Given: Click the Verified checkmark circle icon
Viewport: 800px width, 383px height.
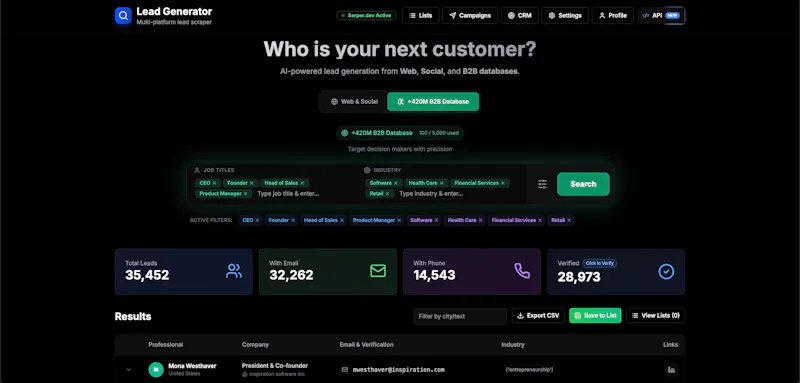Looking at the screenshot, I should tap(666, 272).
